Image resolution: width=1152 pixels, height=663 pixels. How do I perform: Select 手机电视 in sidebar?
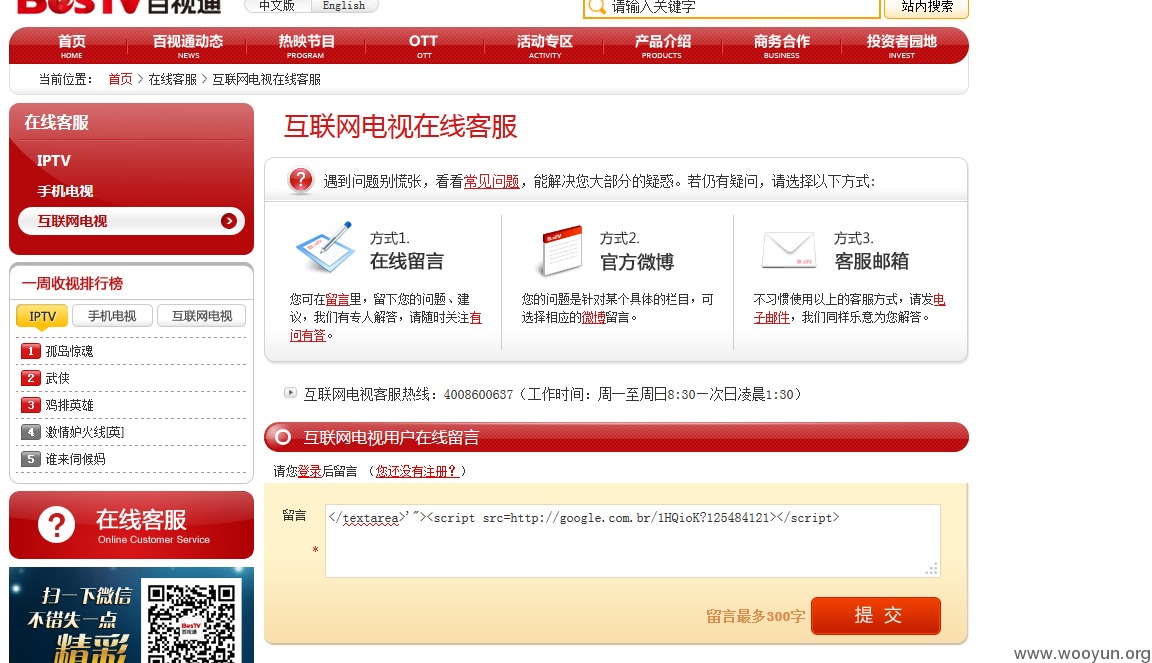65,191
